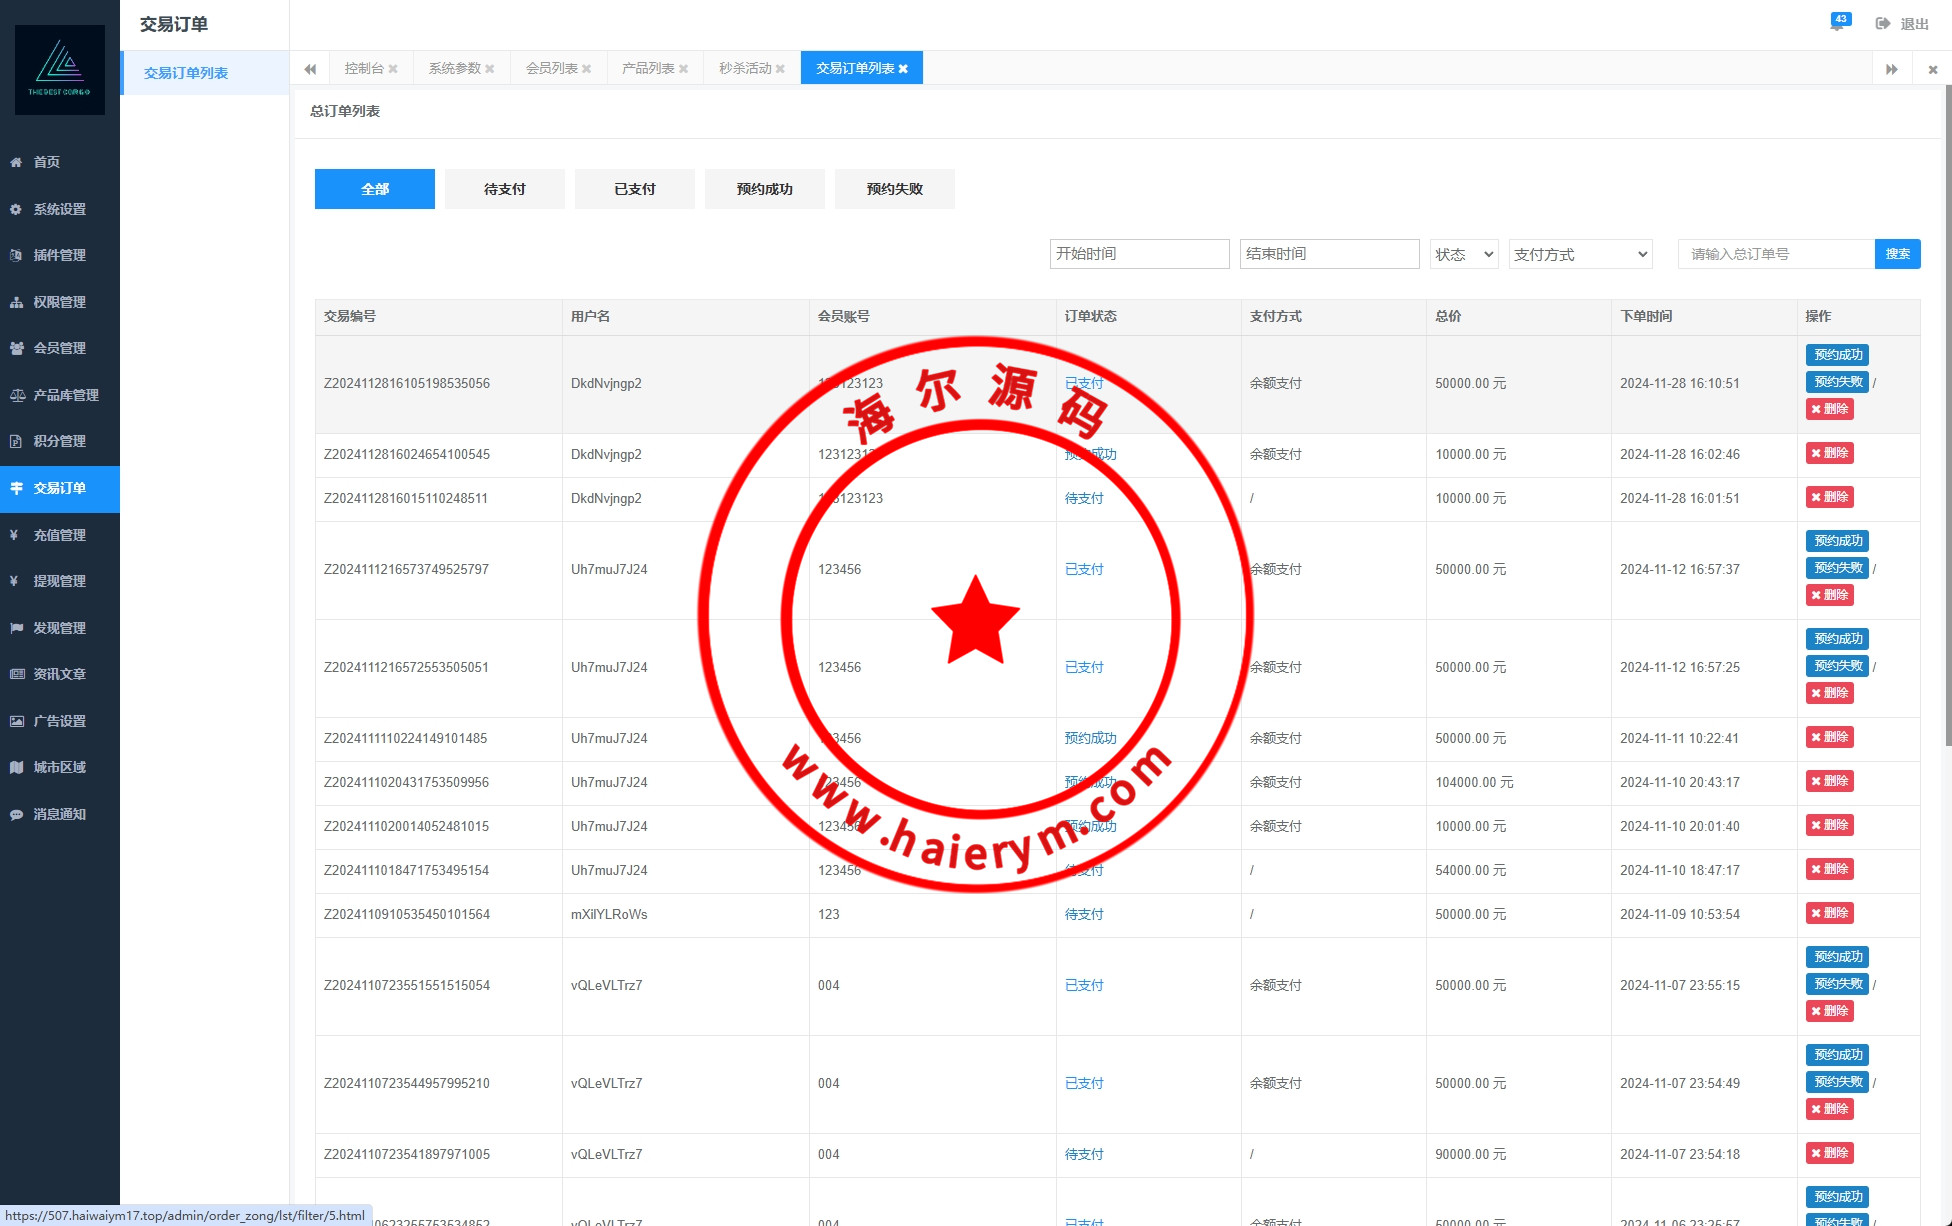
Task: Switch to the 秒杀活动 tab
Action: click(745, 68)
